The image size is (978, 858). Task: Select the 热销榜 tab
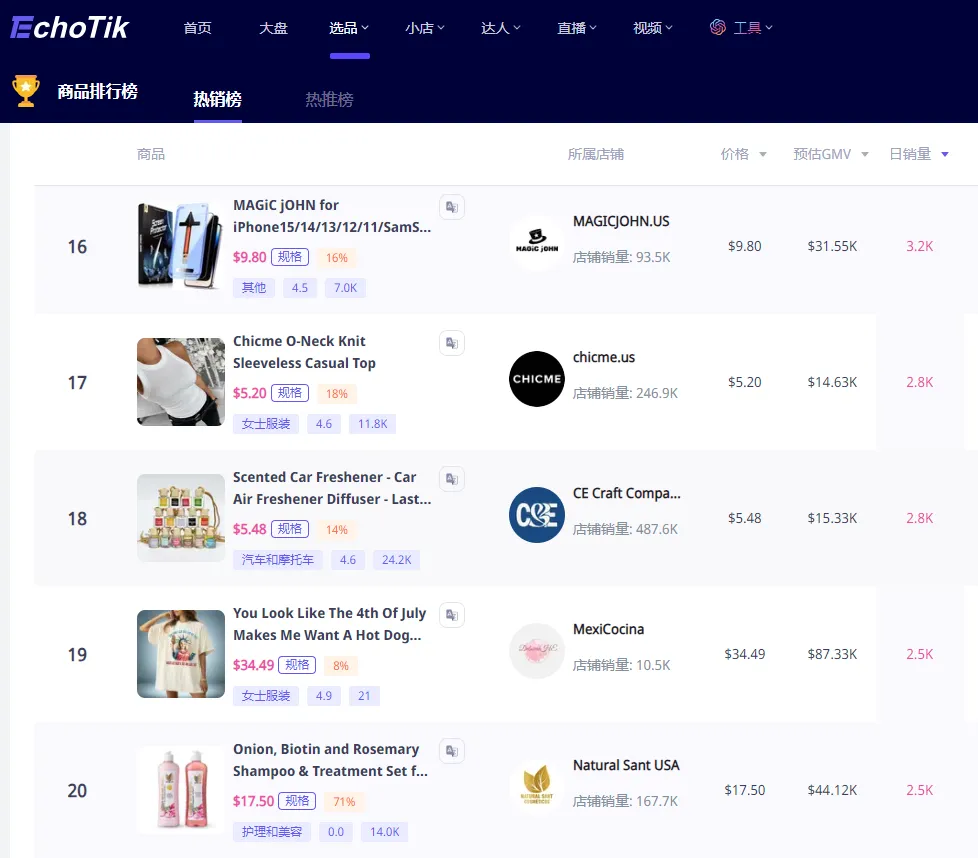[217, 99]
